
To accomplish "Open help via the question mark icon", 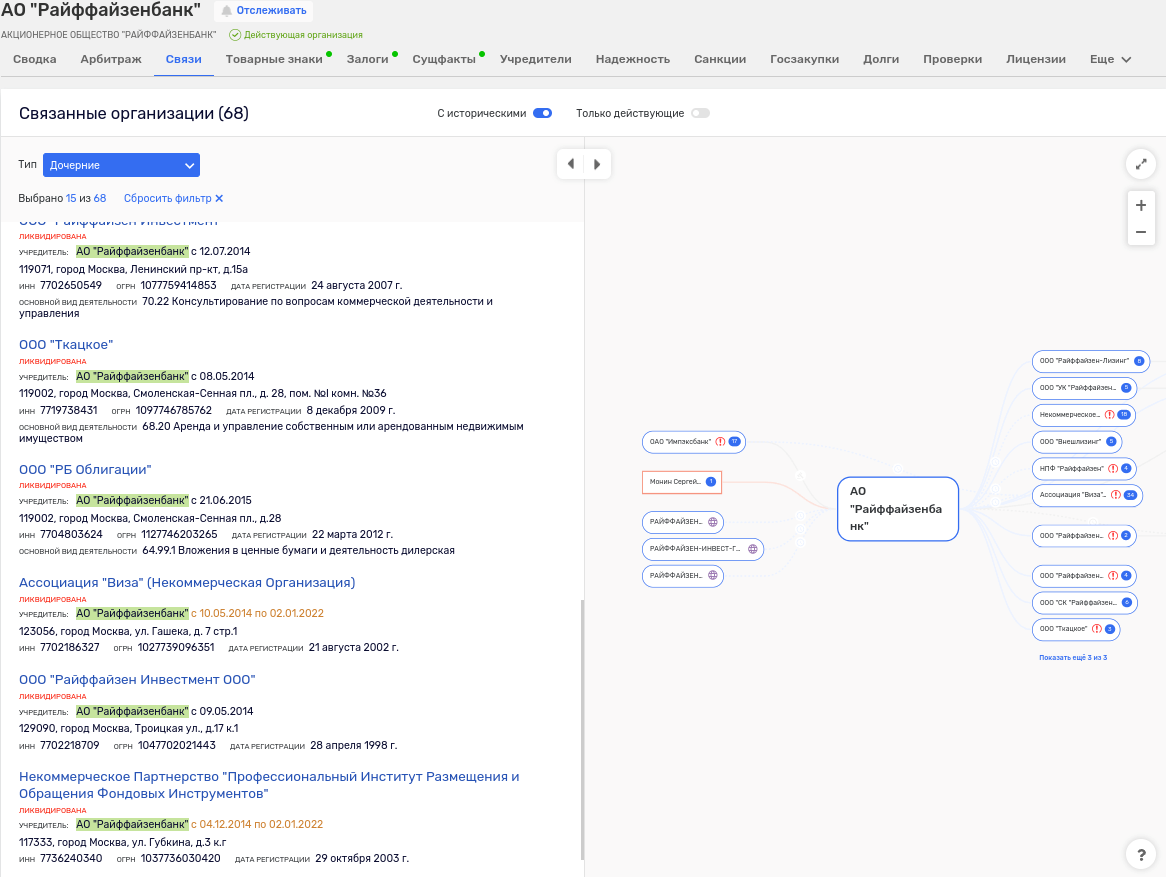I will coord(1141,854).
